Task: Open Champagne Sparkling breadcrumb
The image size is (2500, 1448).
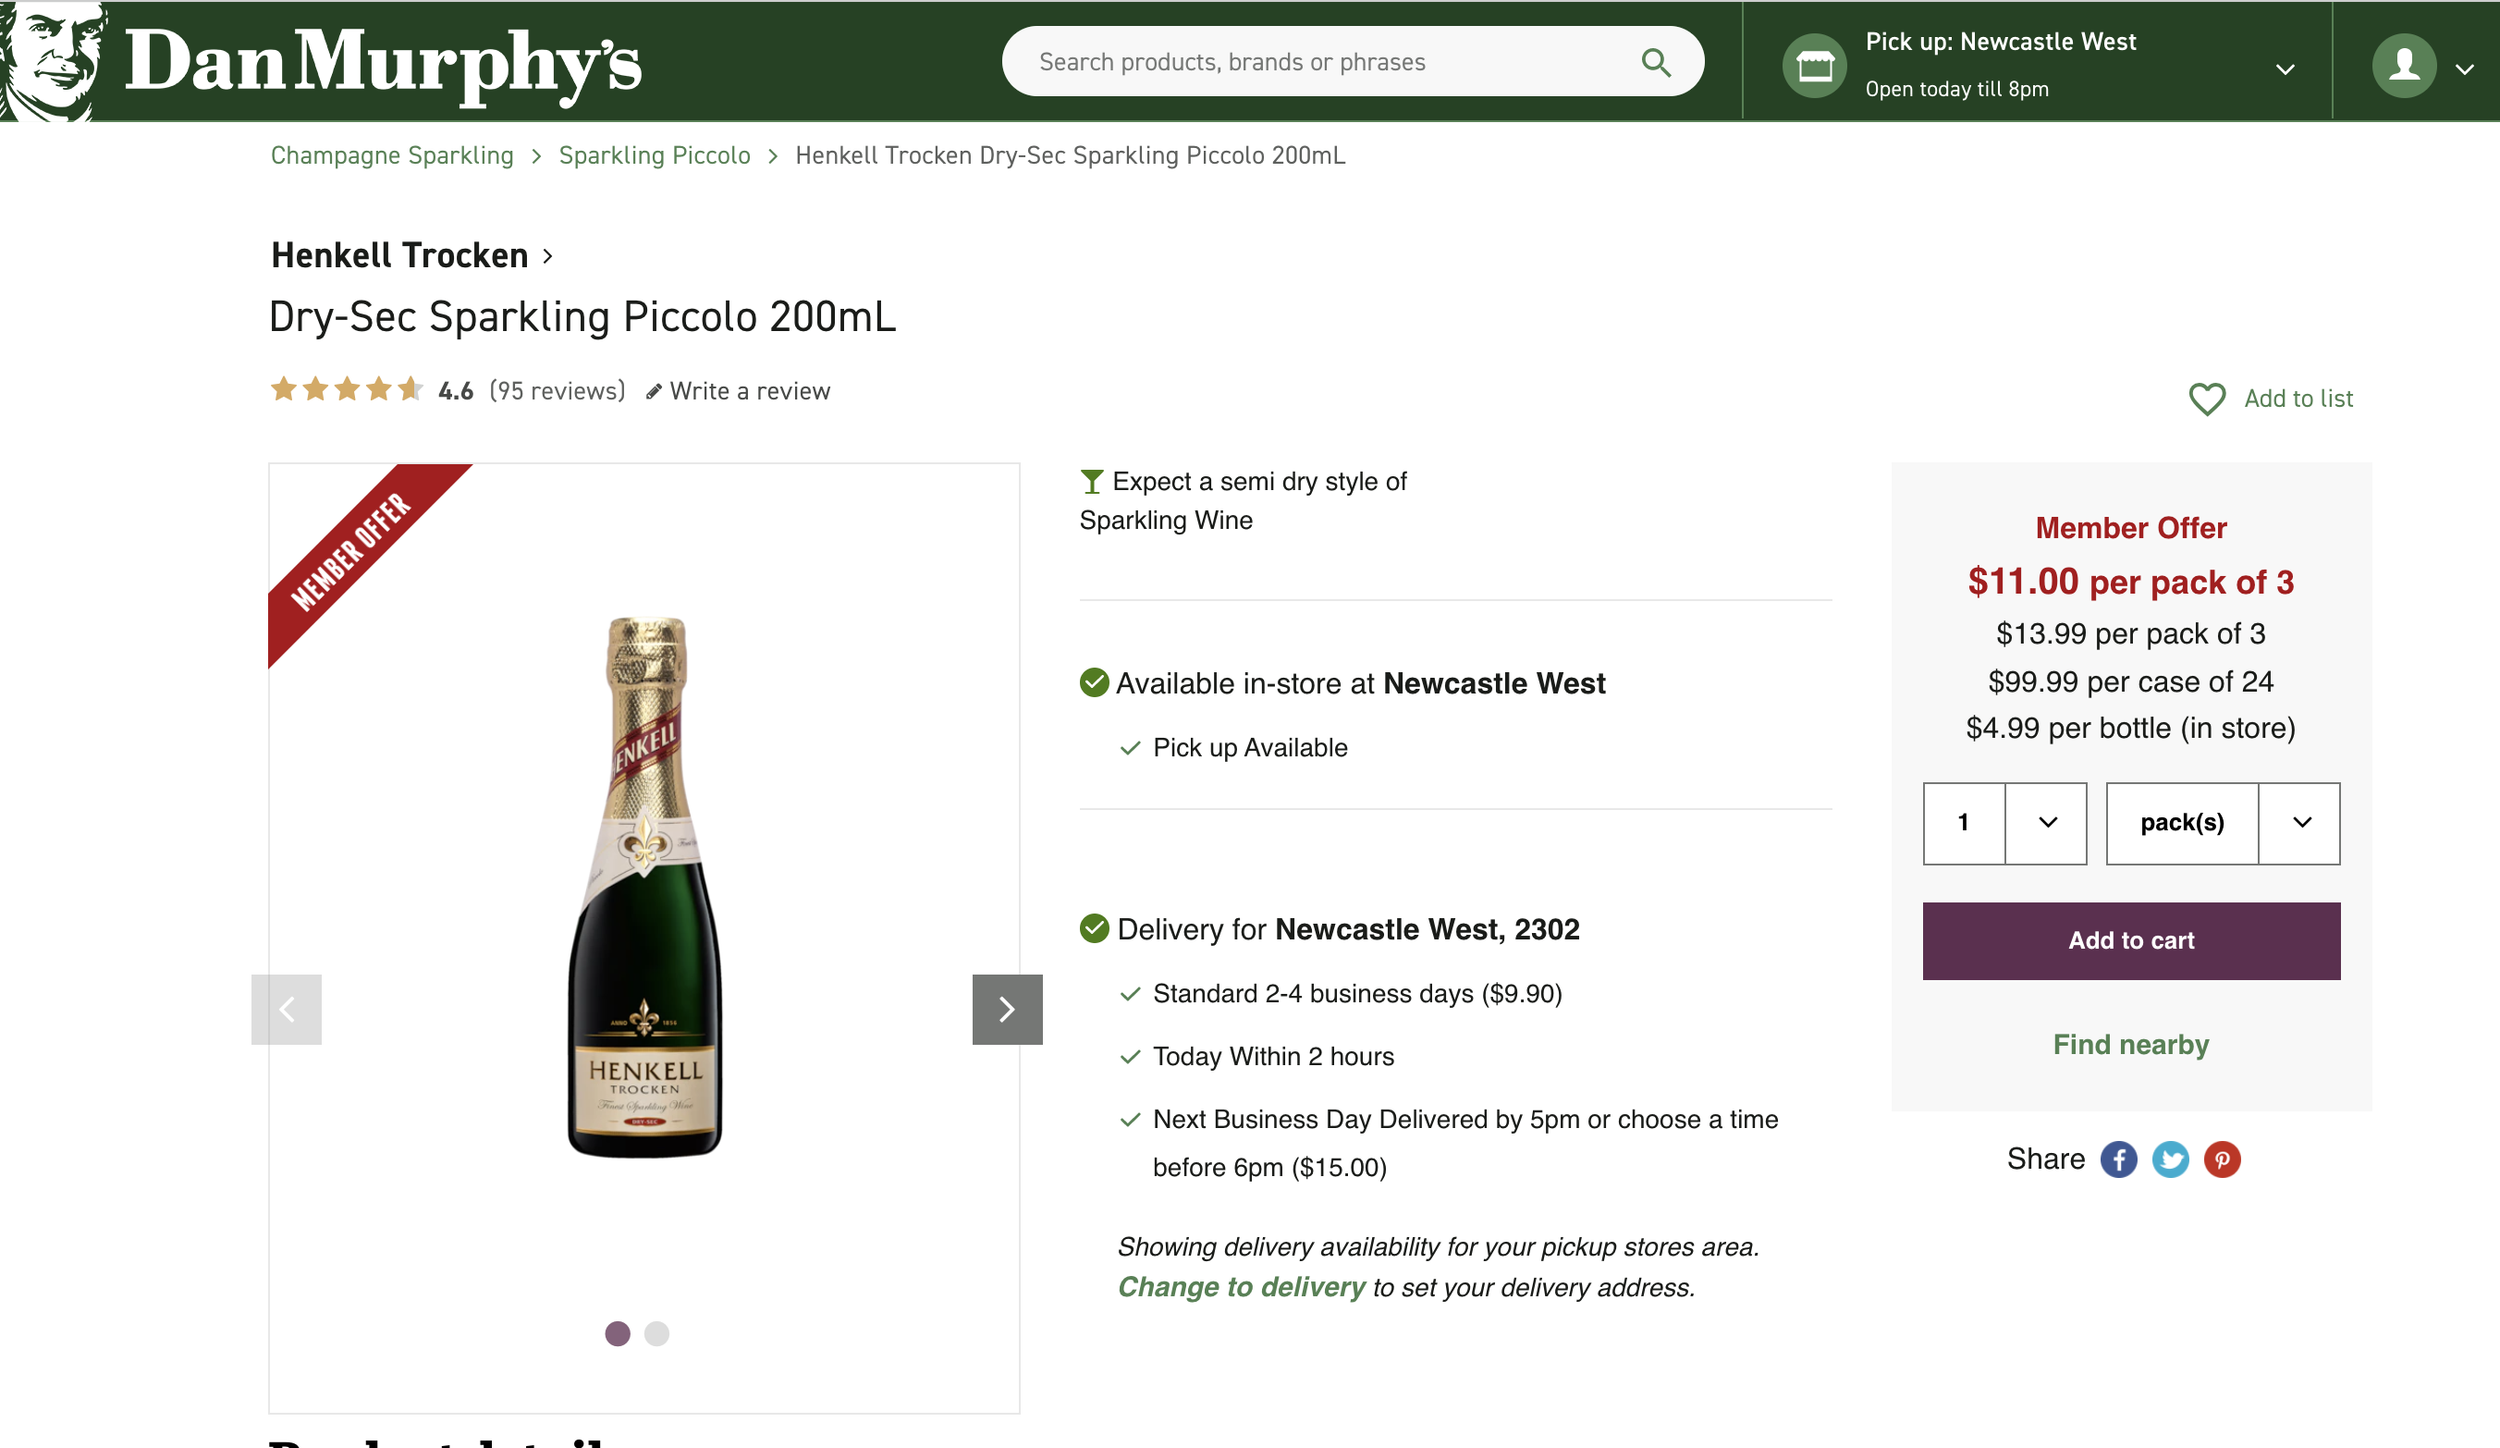Action: (392, 155)
